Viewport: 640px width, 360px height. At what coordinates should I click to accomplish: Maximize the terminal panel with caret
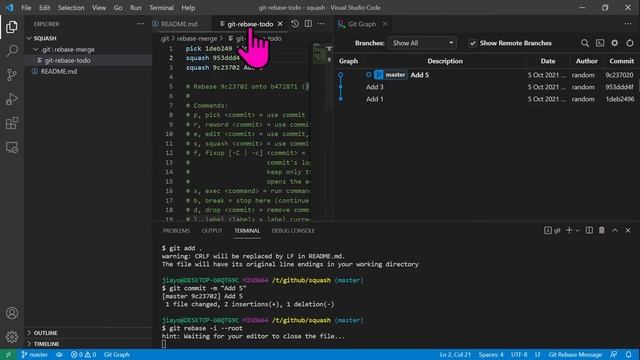[x=615, y=230]
